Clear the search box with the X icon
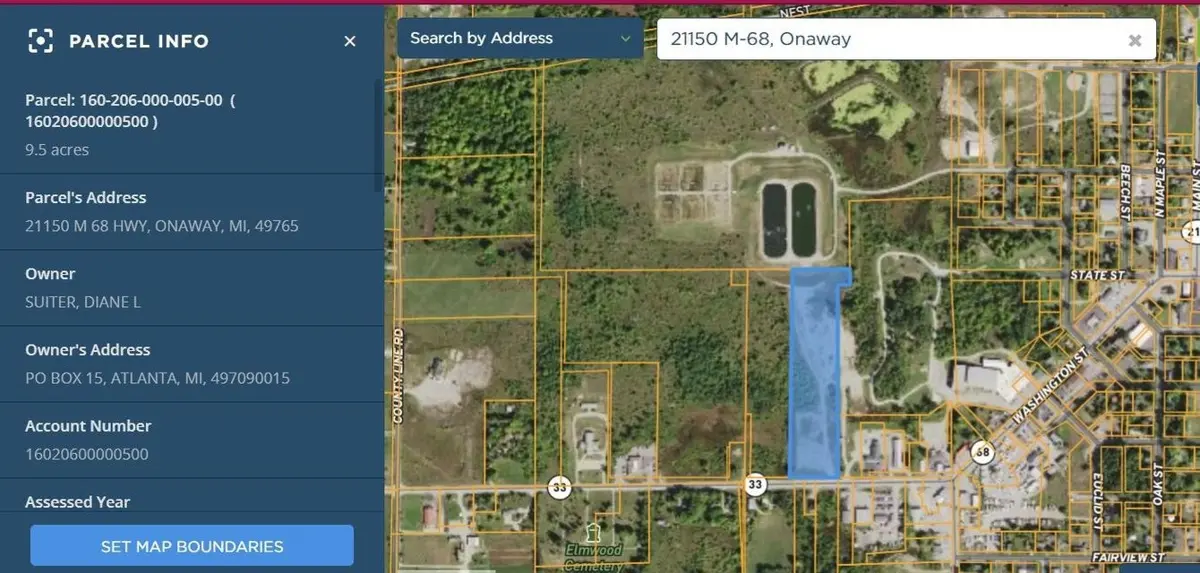This screenshot has width=1200, height=573. pyautogui.click(x=1135, y=40)
